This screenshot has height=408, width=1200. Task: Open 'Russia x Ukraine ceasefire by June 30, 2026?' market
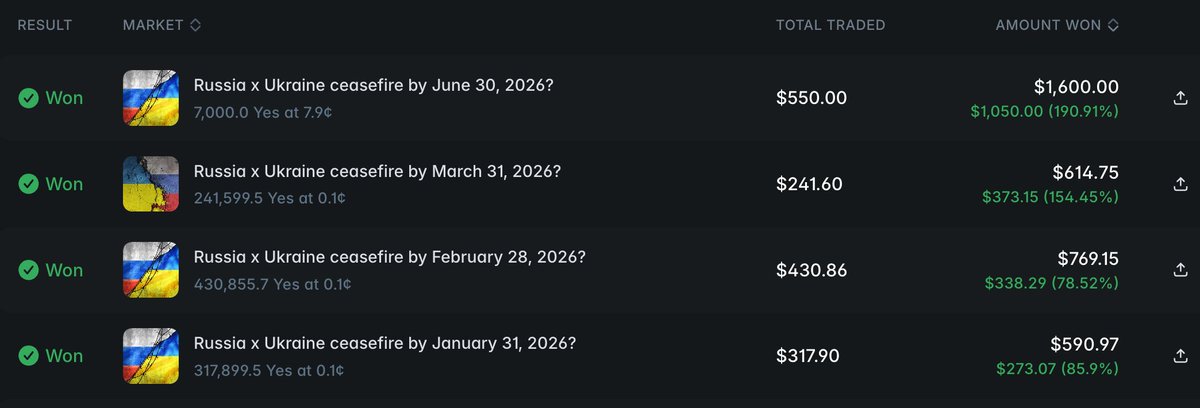[373, 86]
